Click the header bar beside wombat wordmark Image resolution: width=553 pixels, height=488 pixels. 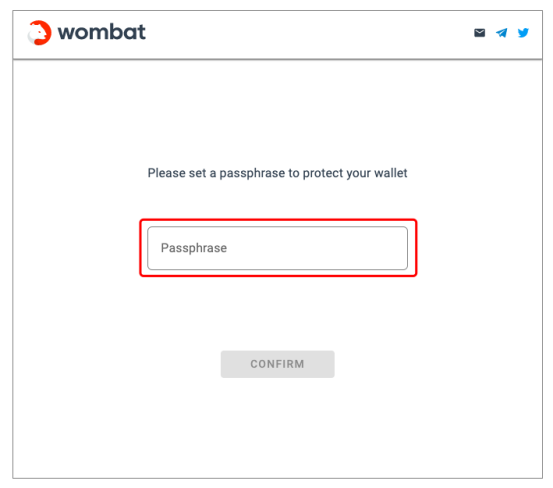[307, 35]
